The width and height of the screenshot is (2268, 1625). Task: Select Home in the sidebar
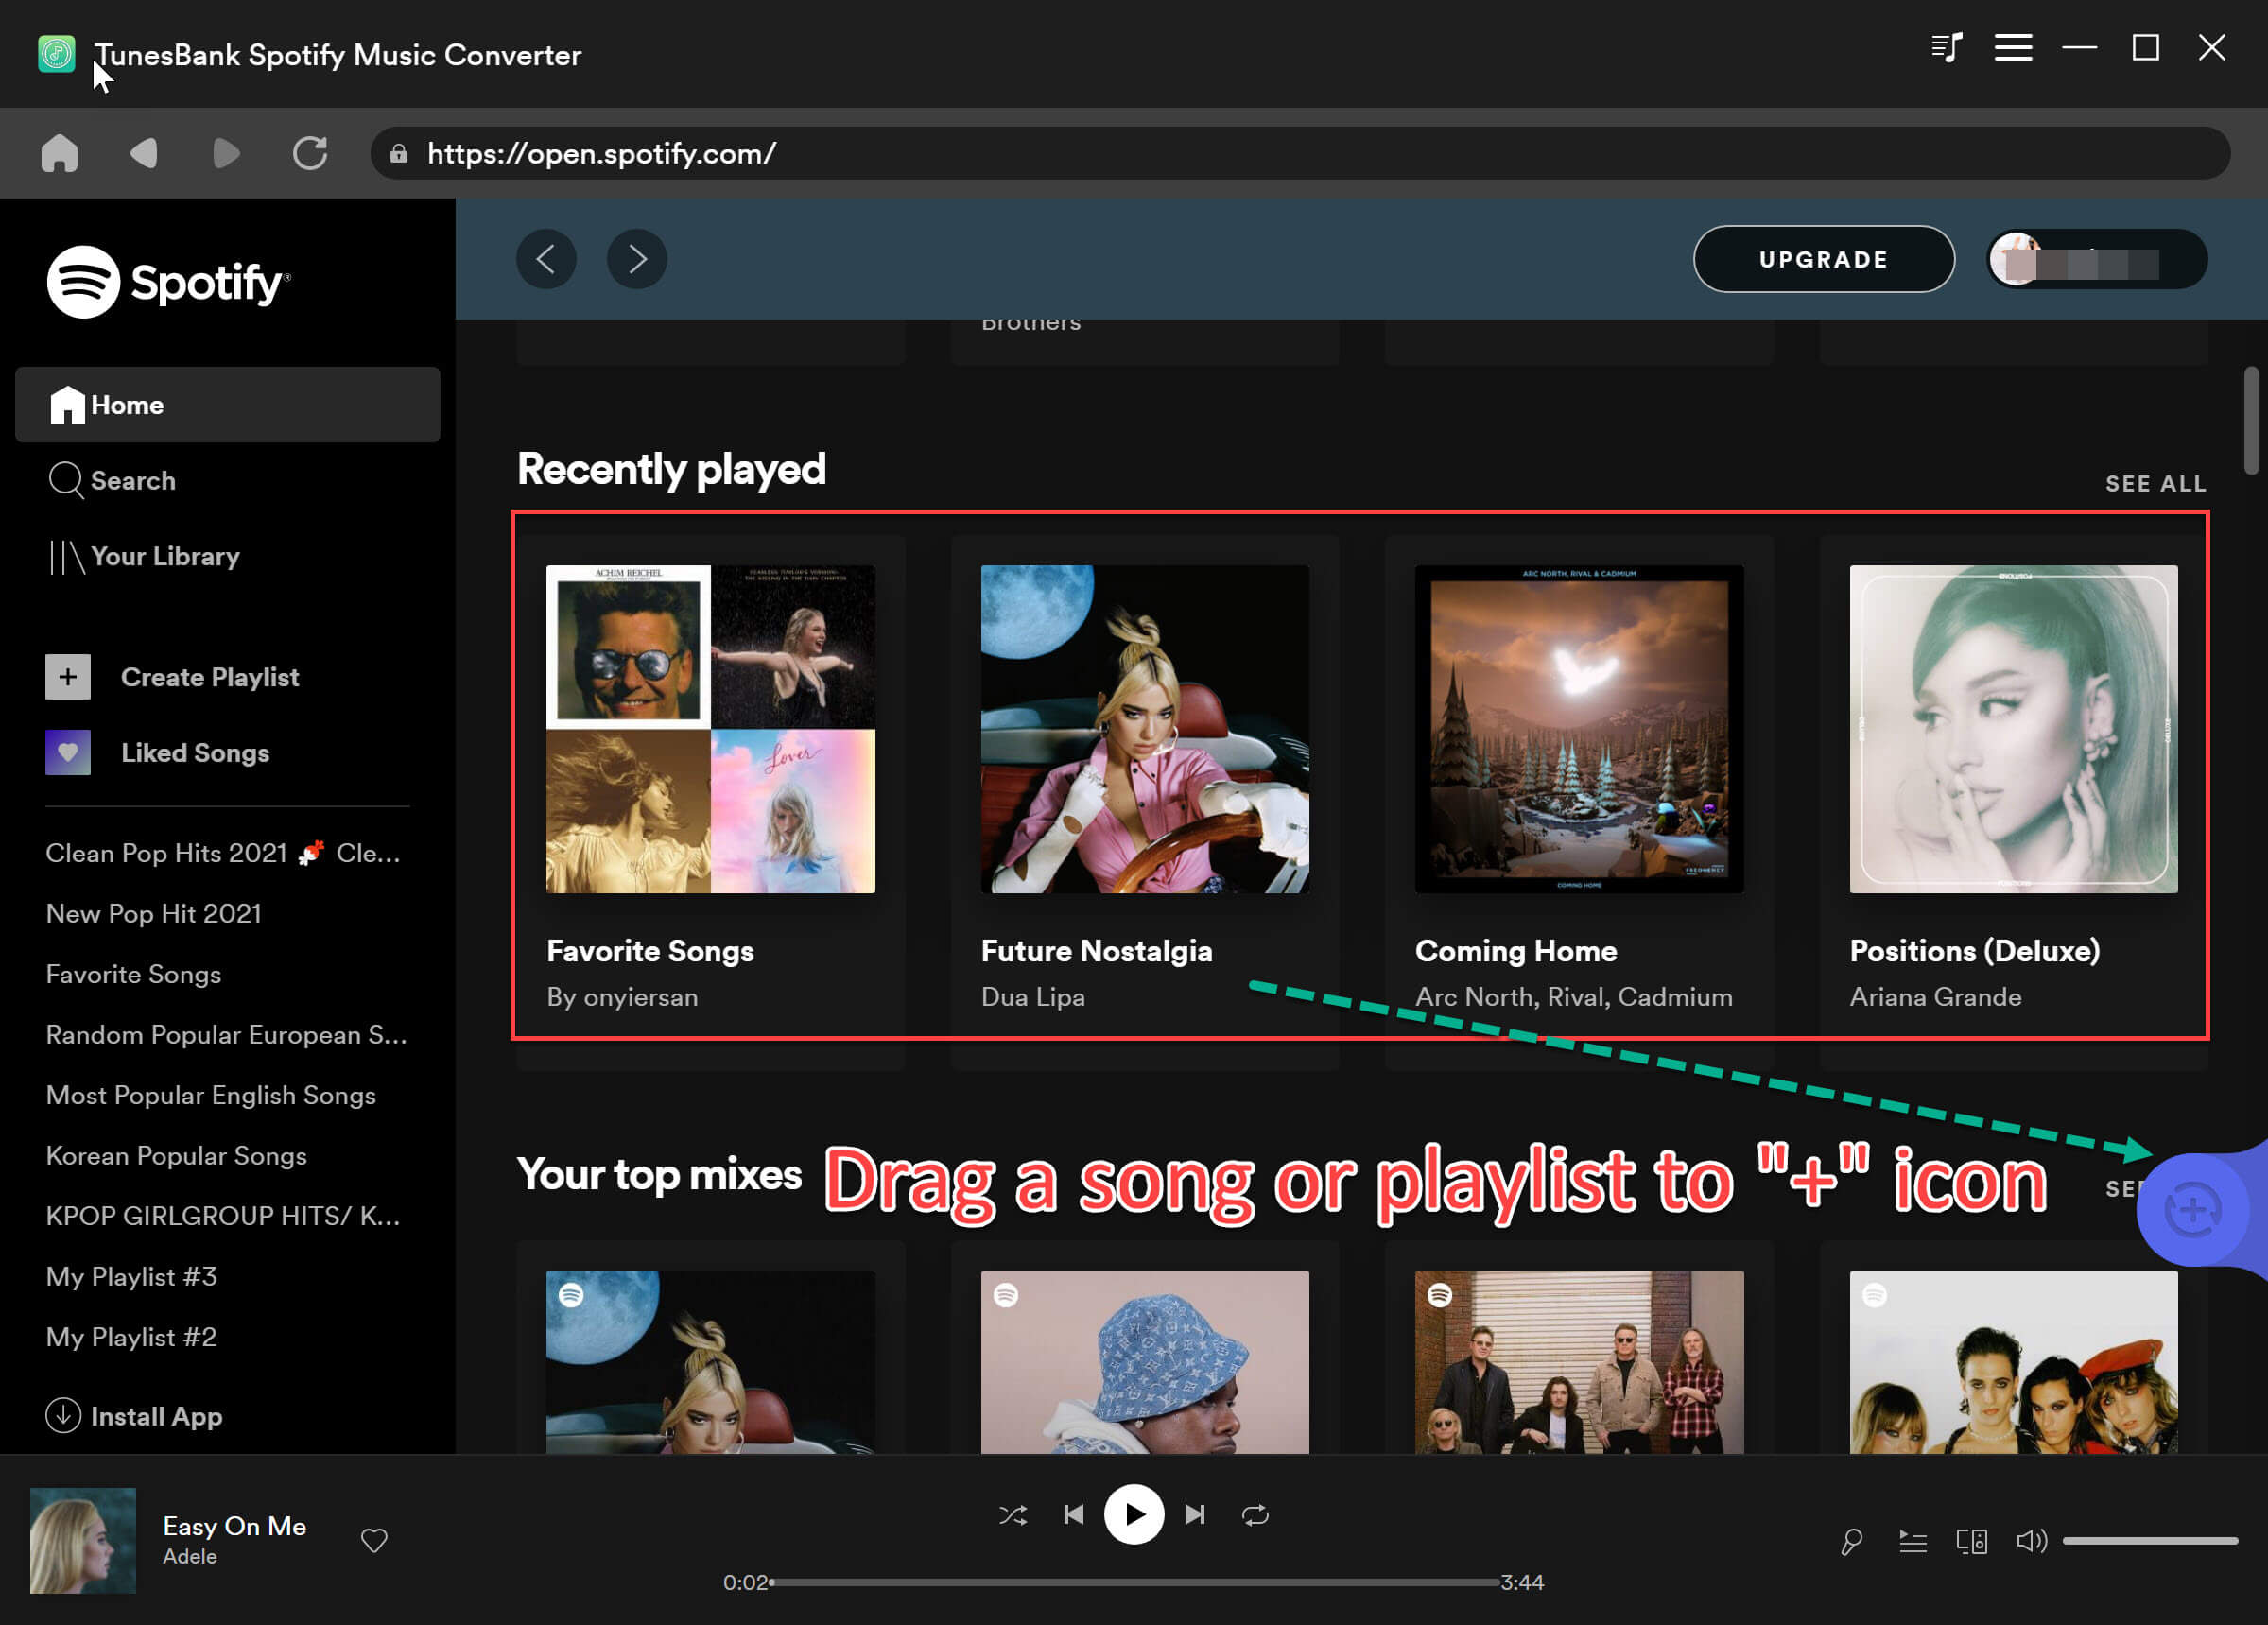pyautogui.click(x=127, y=404)
